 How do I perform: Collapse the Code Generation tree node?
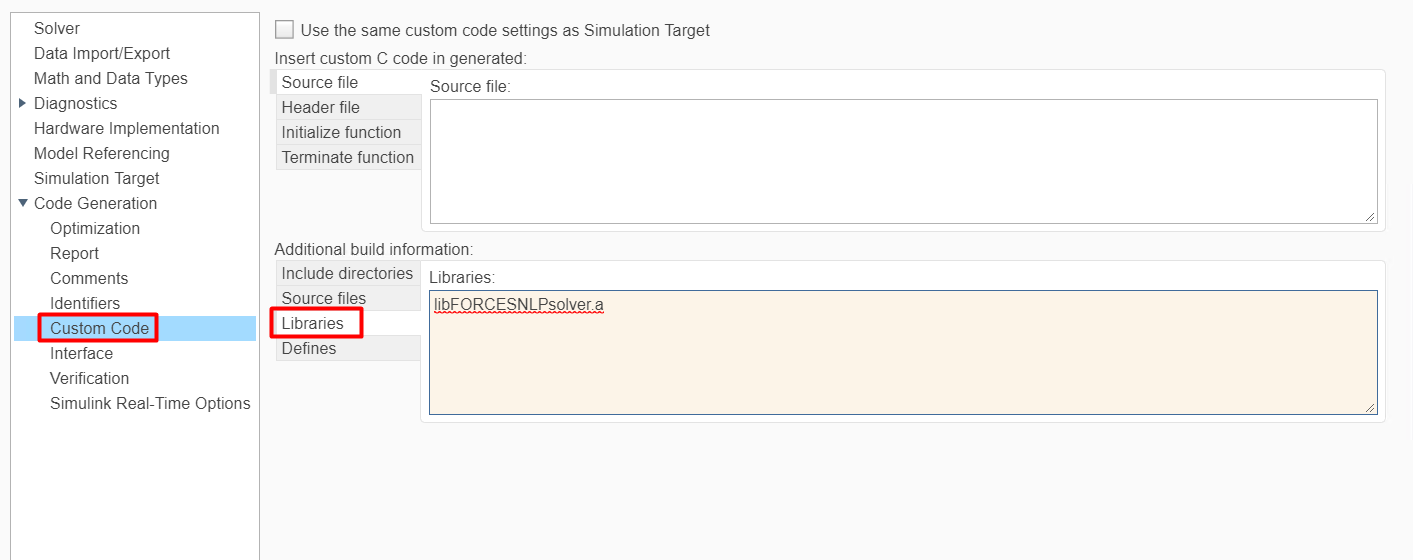coord(23,203)
